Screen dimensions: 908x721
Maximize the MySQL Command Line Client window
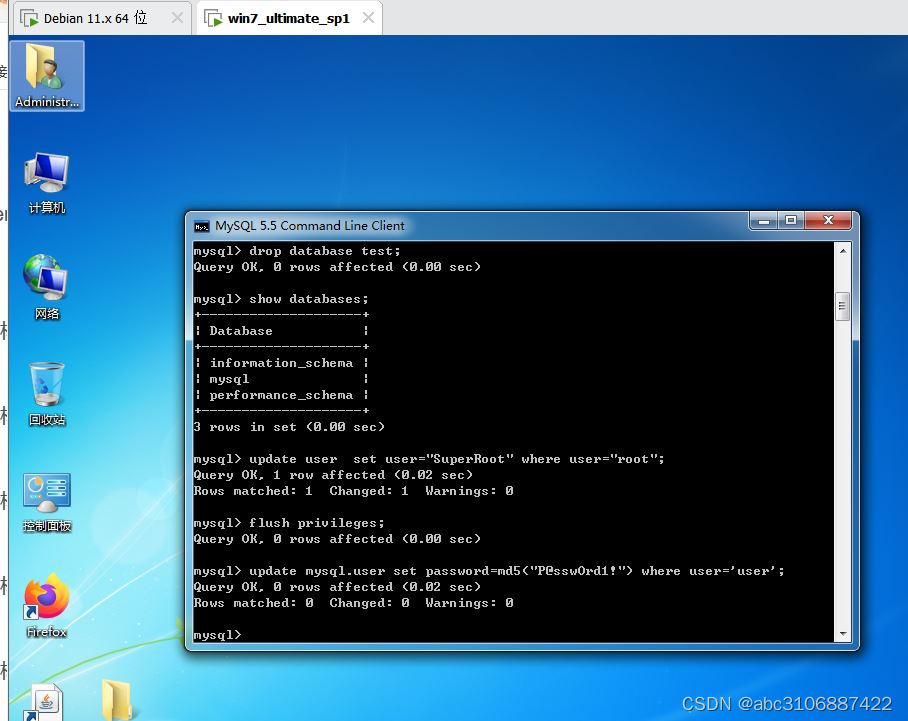click(x=791, y=221)
